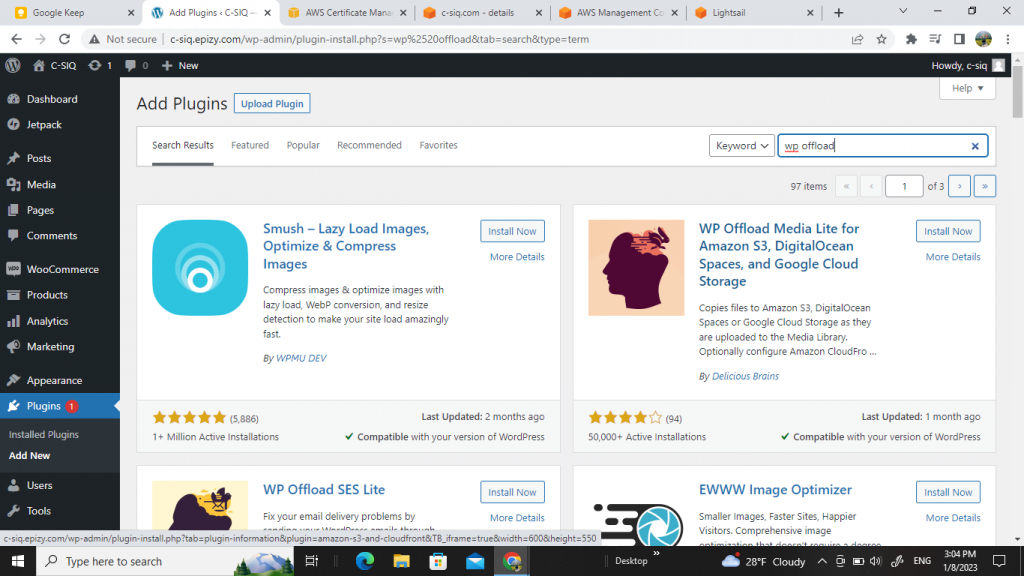Switch to the Search Results tab
This screenshot has width=1024, height=576.
(x=183, y=145)
